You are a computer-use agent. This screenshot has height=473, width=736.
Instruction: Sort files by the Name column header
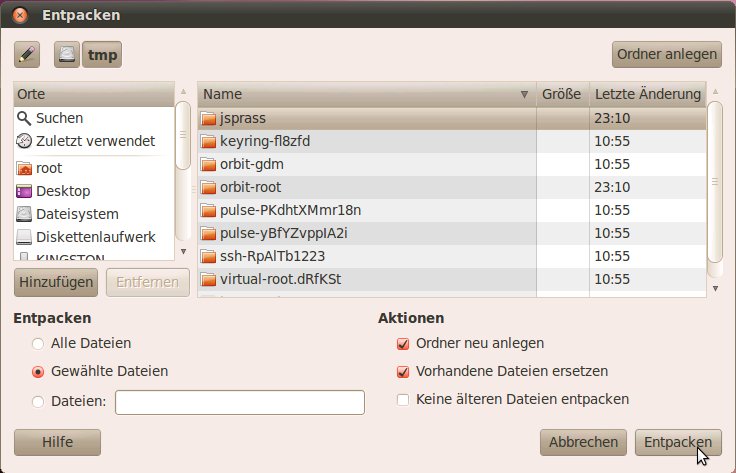click(x=365, y=94)
